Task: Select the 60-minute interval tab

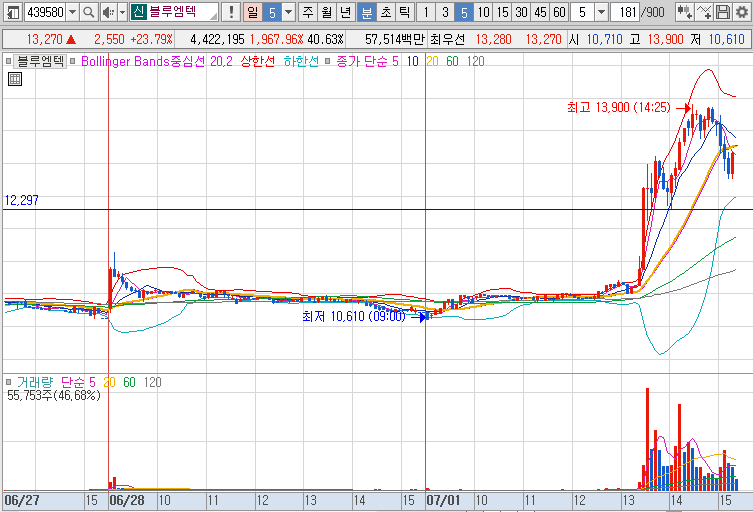Action: tap(559, 12)
